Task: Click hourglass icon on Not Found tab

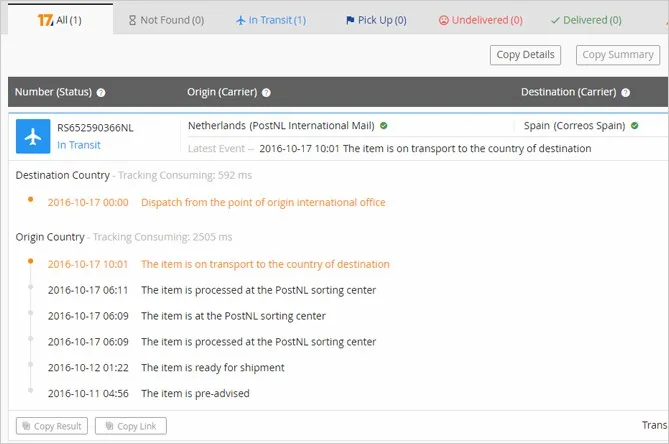Action: 132,20
